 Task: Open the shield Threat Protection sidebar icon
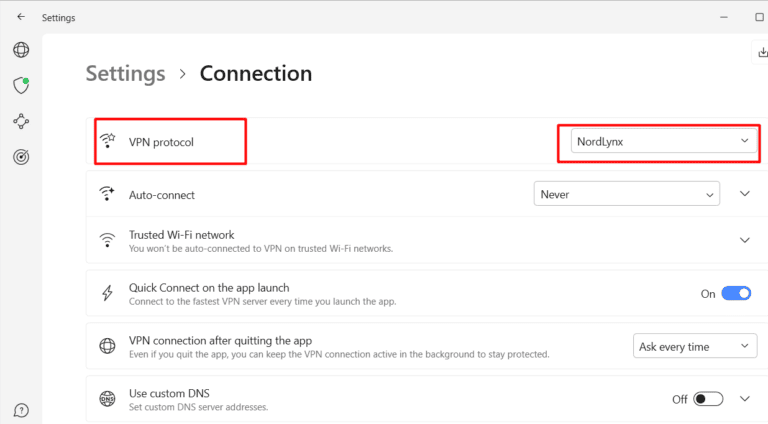[21, 85]
